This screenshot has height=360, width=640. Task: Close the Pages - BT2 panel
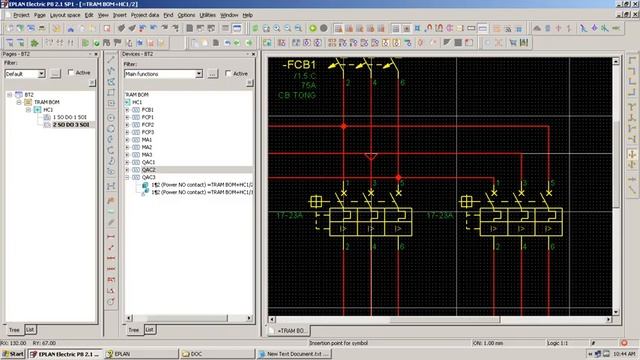(x=96, y=54)
